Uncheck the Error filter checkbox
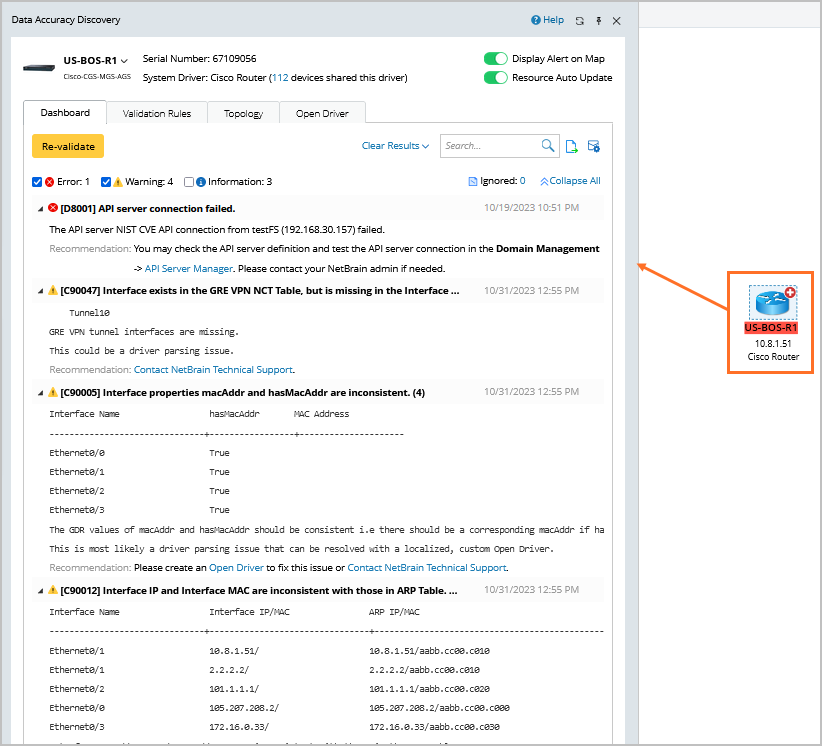 pos(37,182)
